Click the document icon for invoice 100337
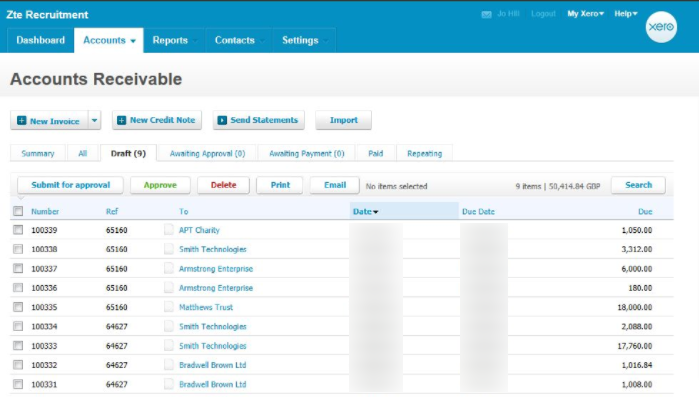The image size is (699, 397). (x=169, y=268)
